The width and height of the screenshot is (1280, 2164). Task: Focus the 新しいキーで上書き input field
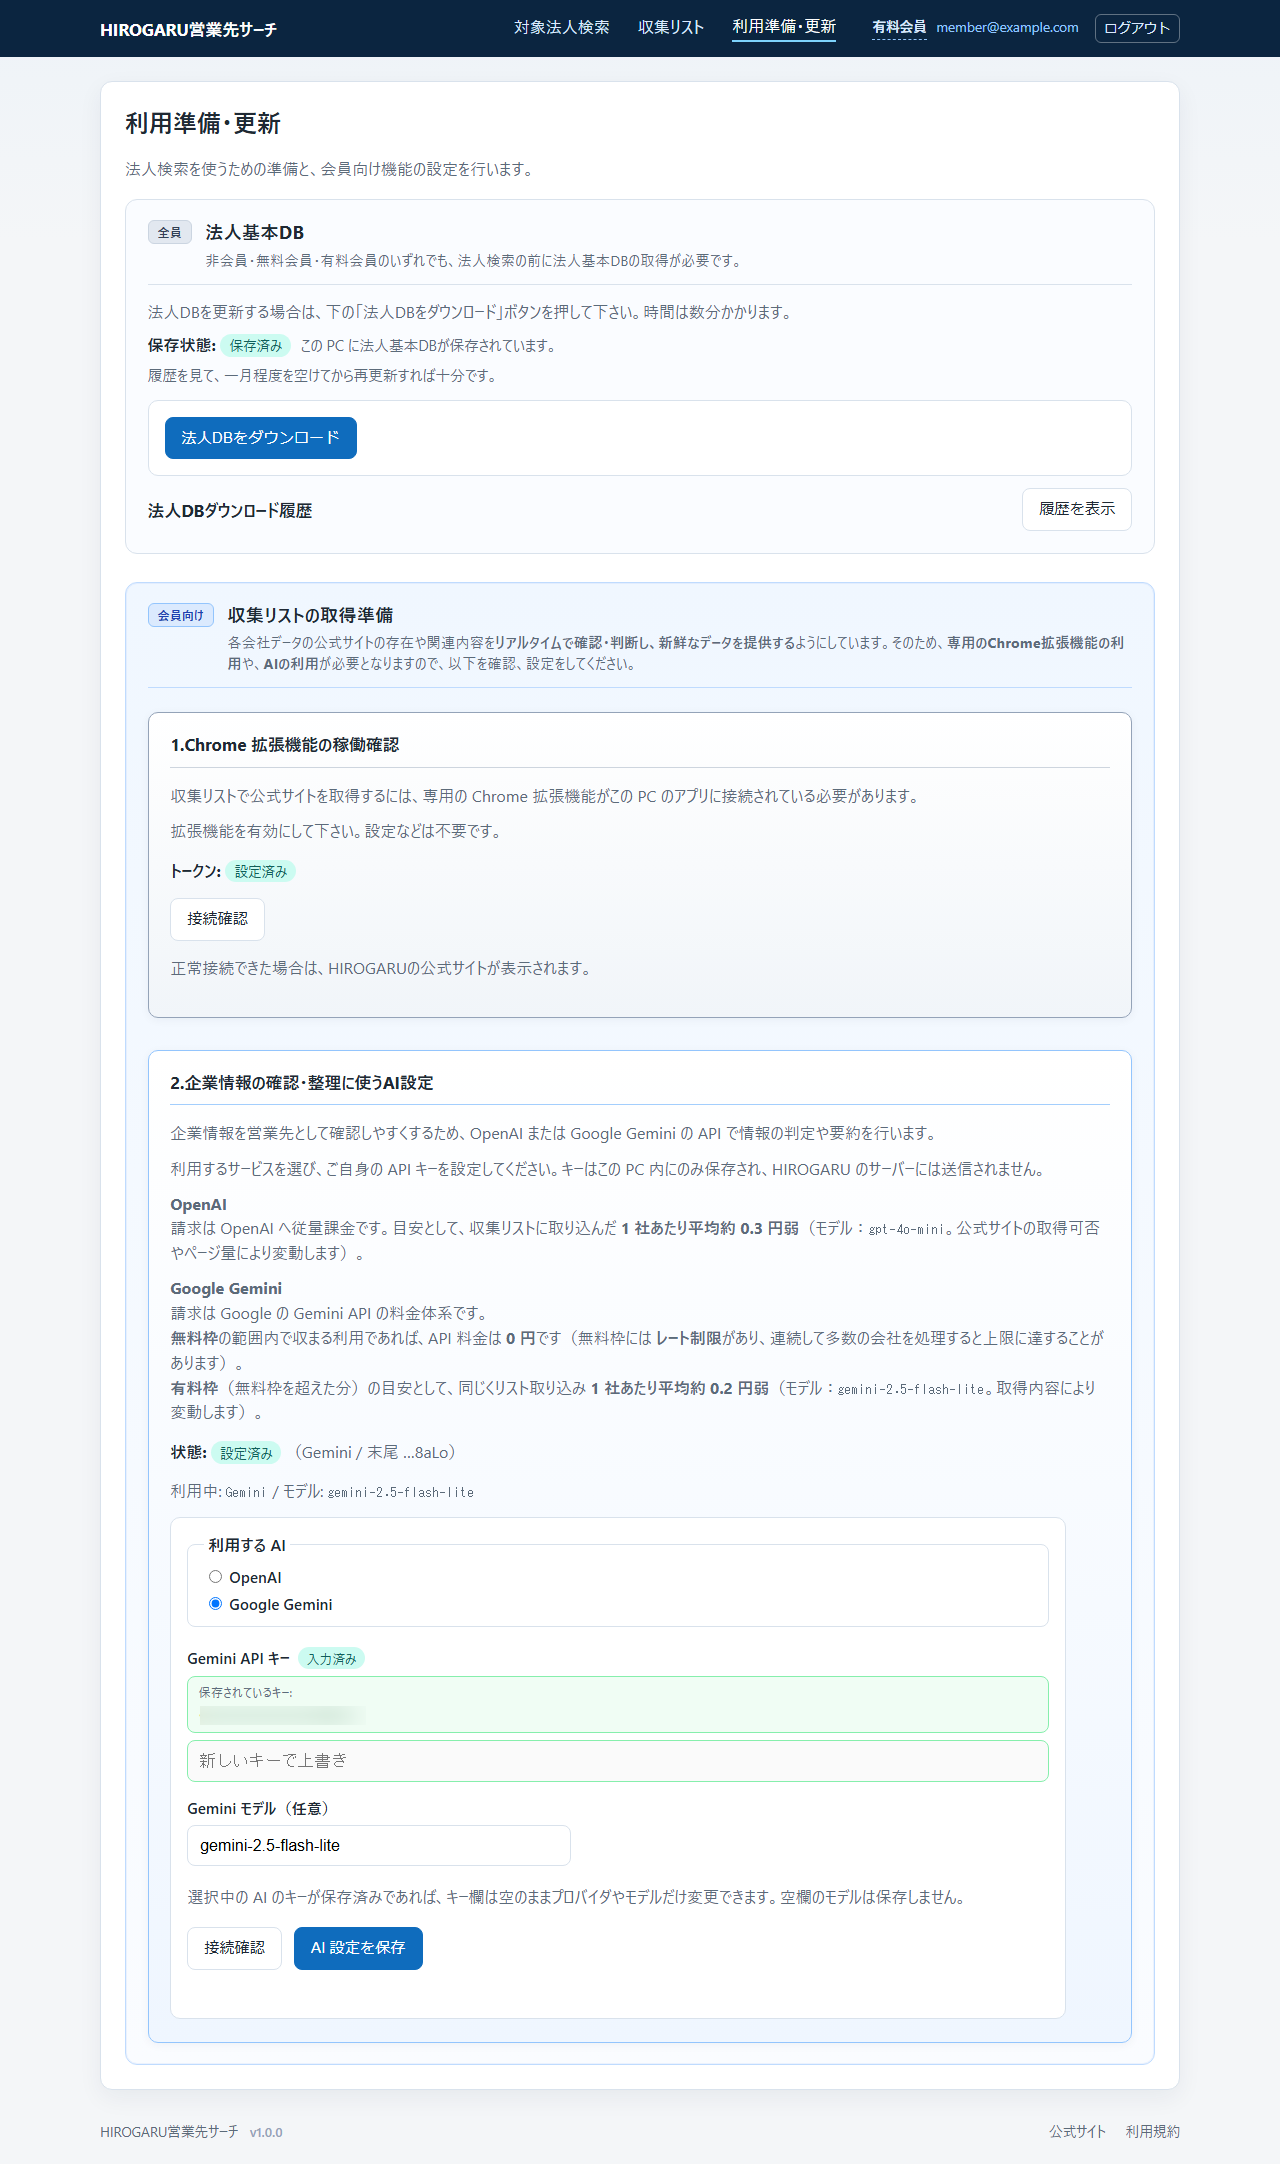[x=618, y=1761]
